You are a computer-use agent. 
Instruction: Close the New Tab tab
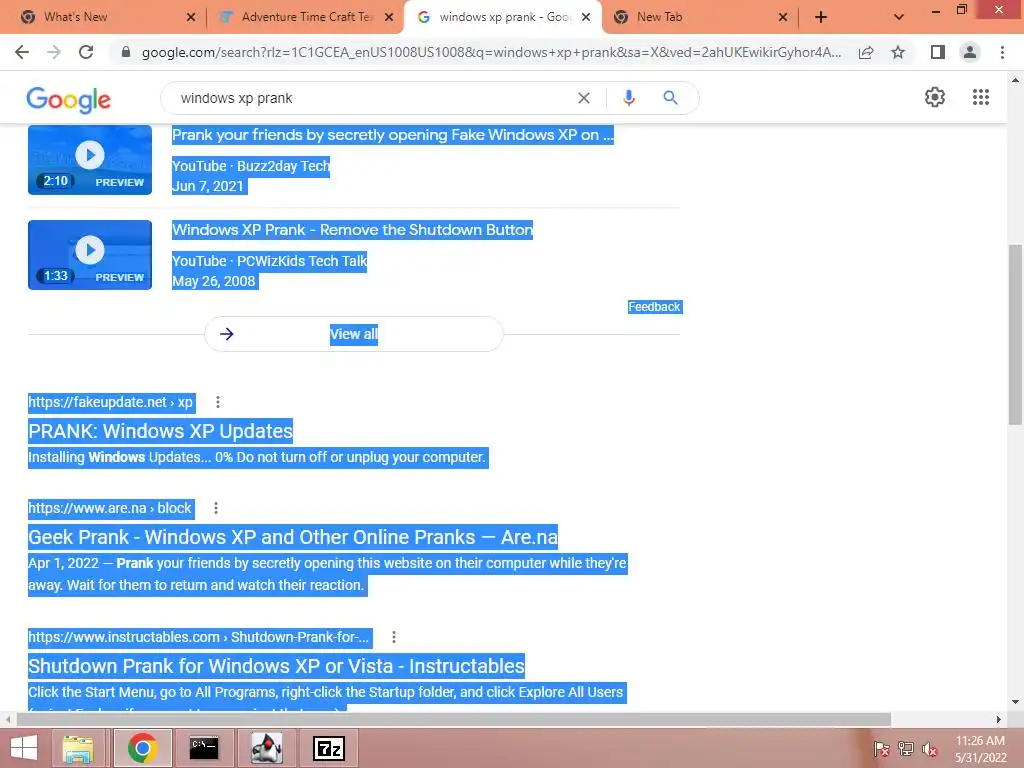pyautogui.click(x=783, y=17)
